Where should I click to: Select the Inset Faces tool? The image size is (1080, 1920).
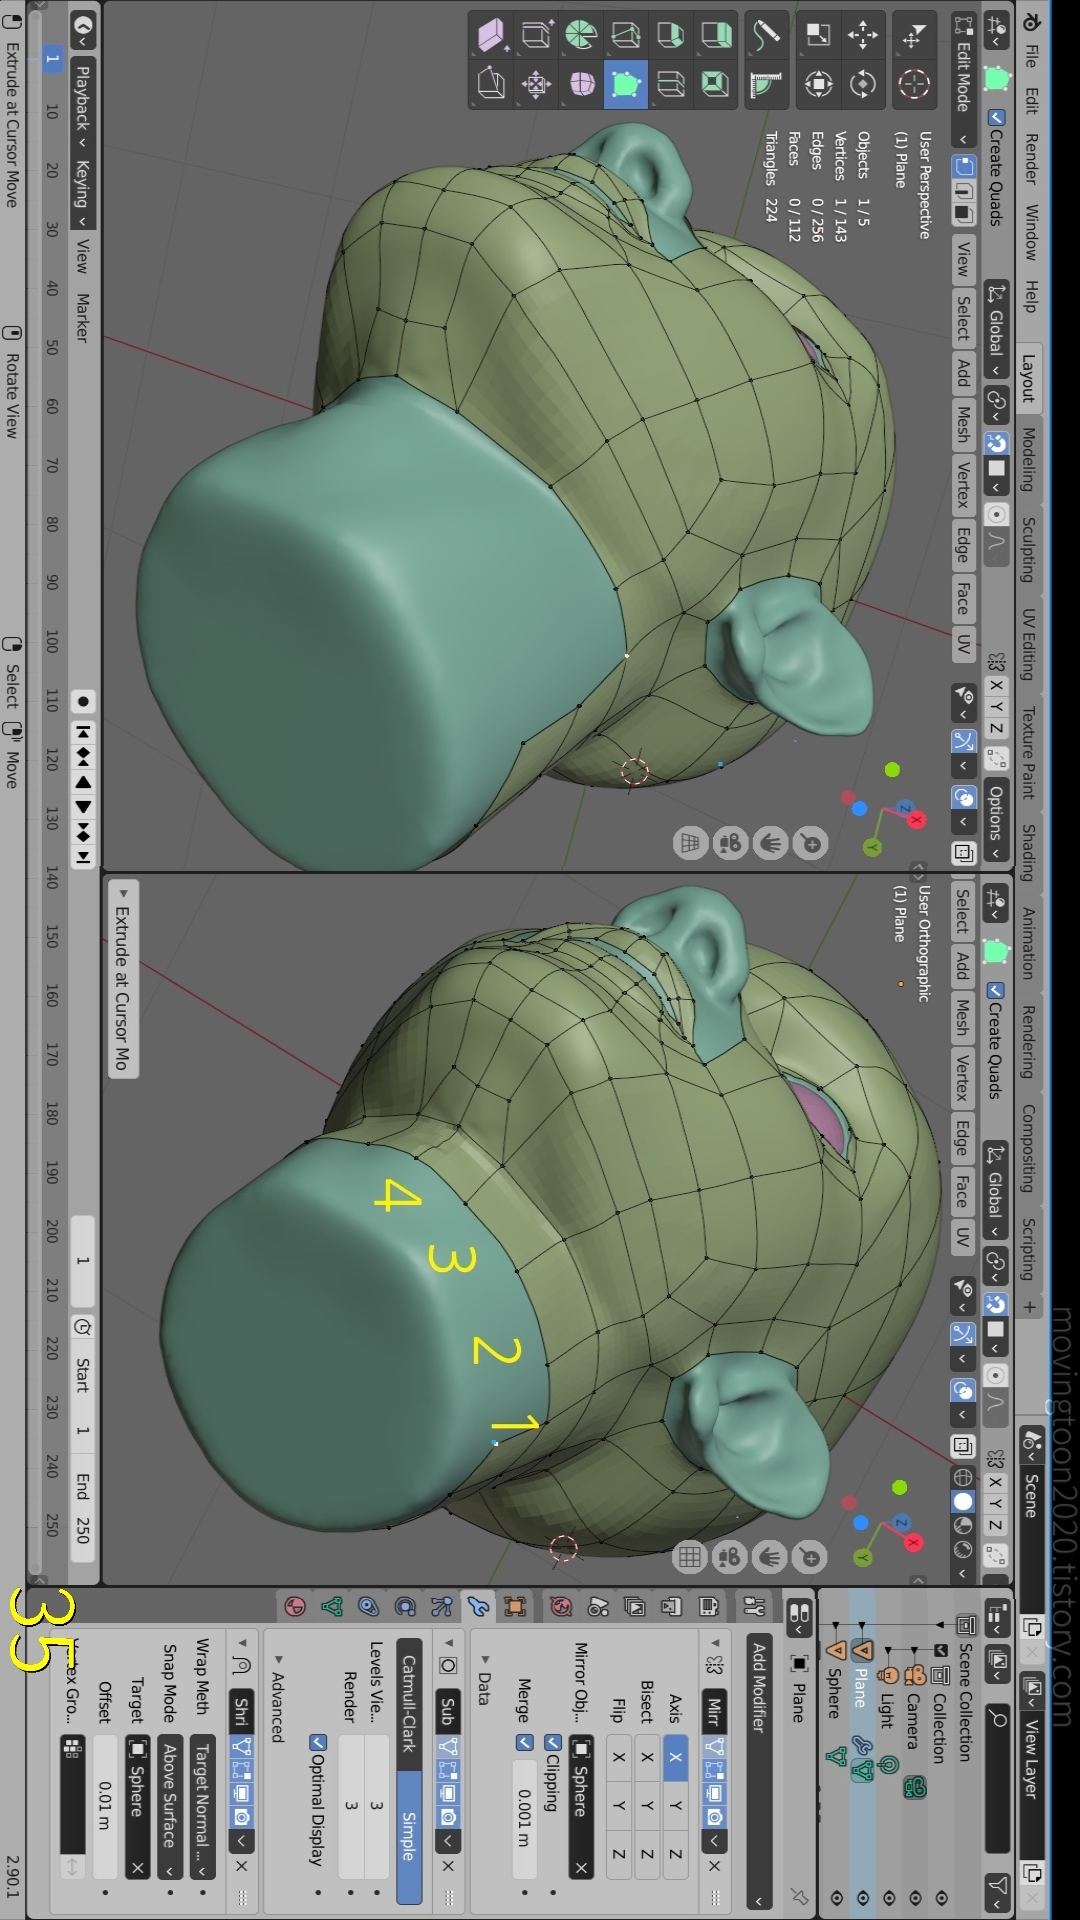[715, 84]
